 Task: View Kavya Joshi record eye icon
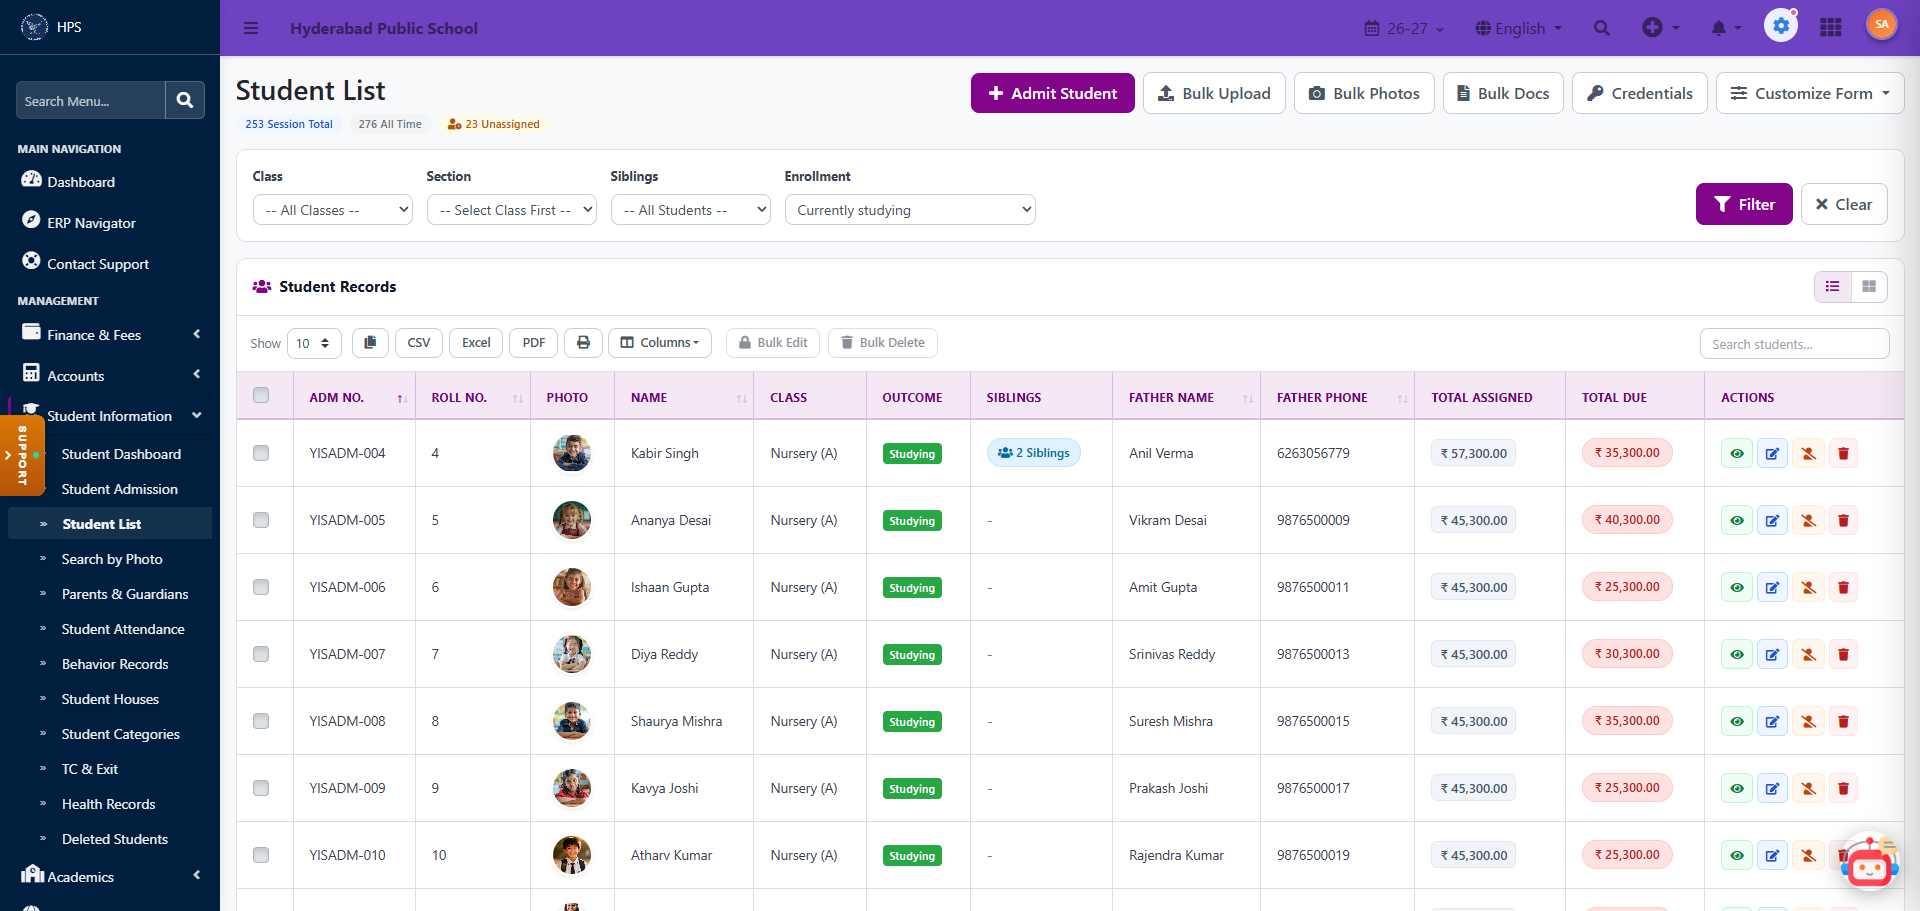[1737, 789]
